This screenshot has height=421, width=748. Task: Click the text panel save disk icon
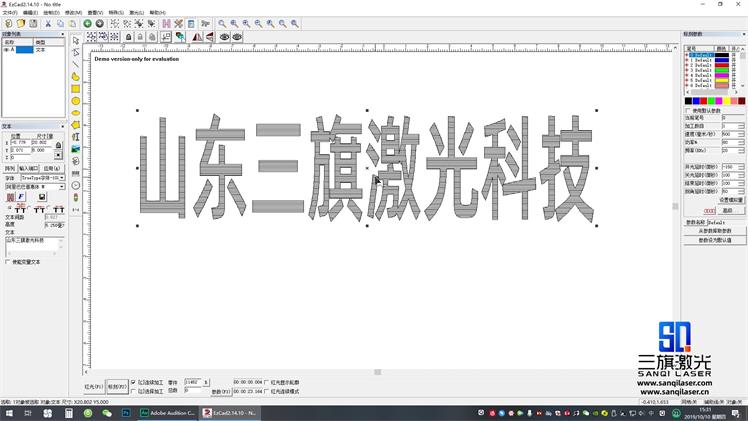pyautogui.click(x=42, y=197)
